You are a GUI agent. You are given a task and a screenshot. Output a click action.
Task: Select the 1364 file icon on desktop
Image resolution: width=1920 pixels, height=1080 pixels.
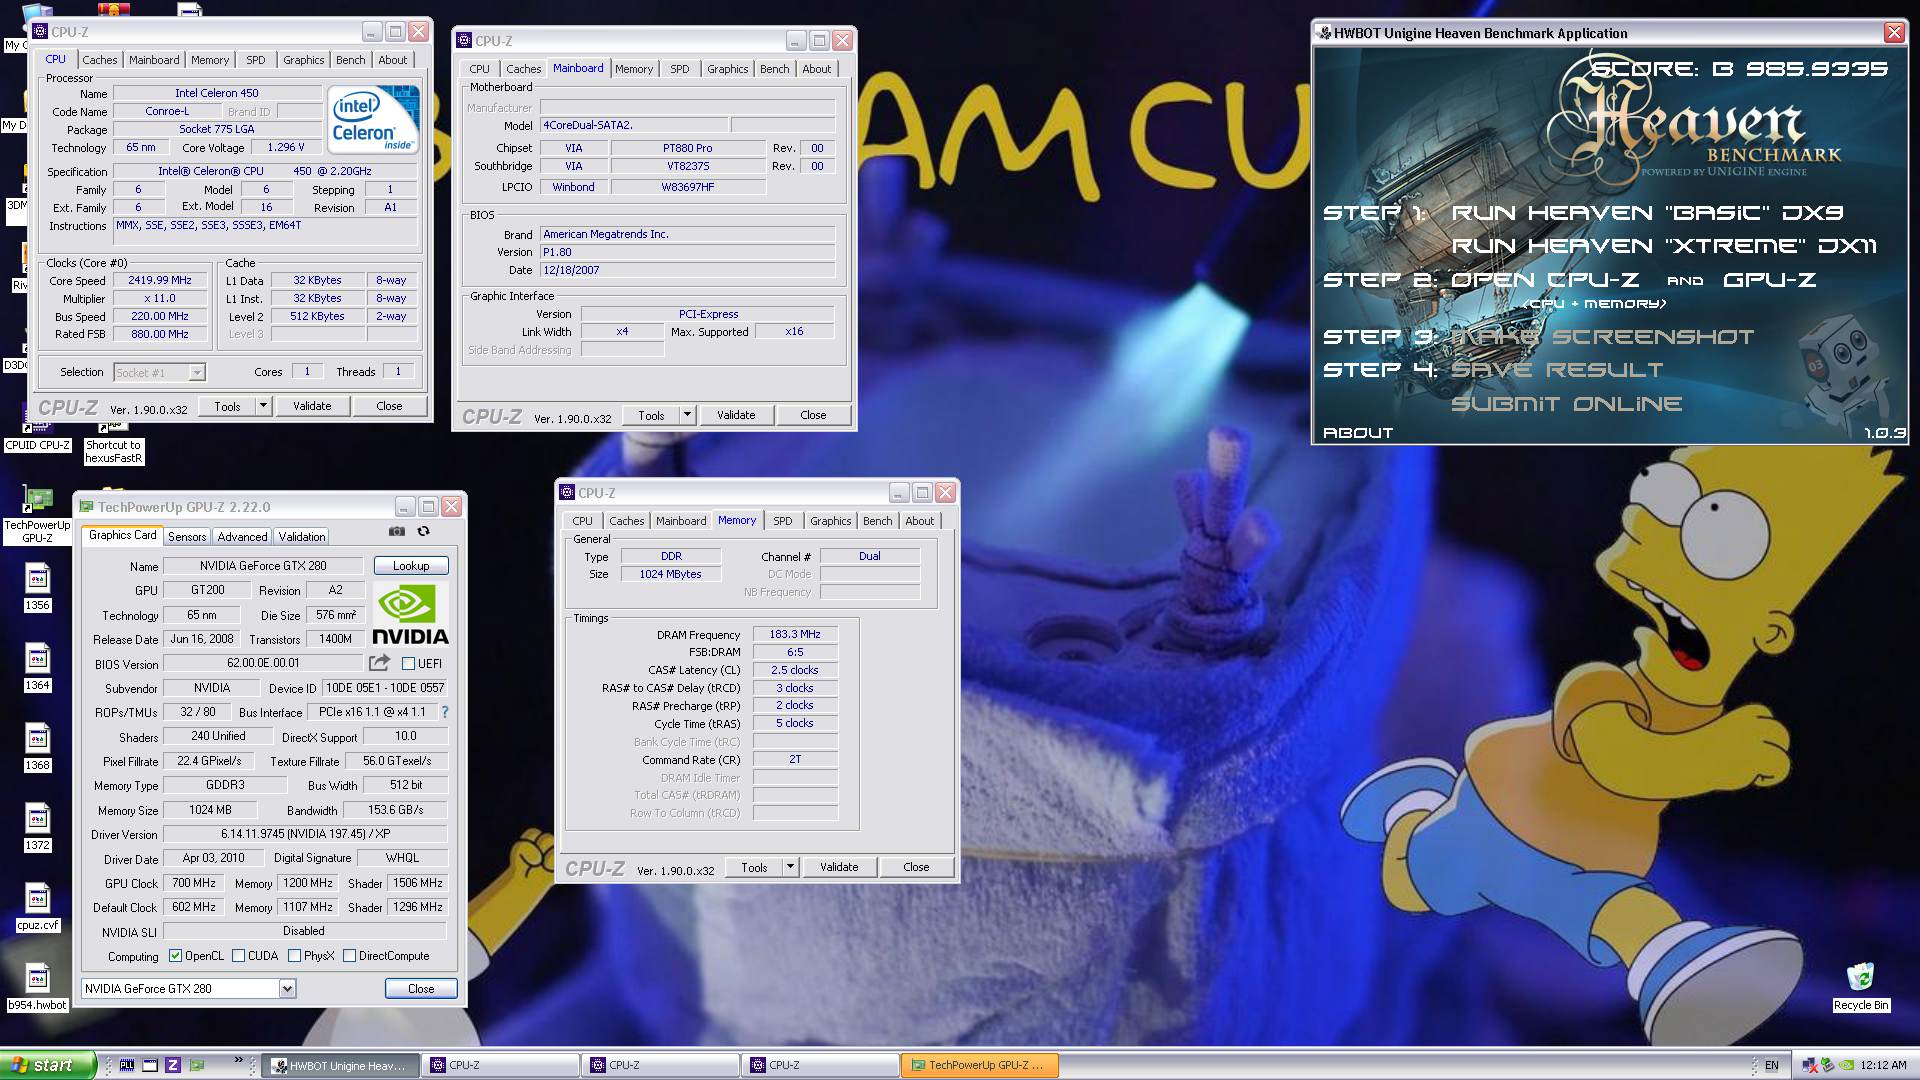point(37,667)
